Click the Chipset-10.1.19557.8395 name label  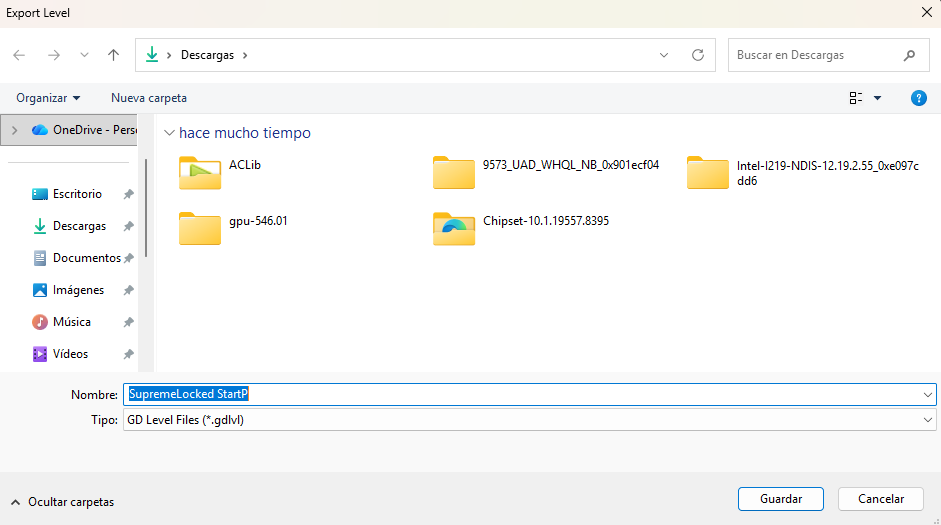coord(546,221)
